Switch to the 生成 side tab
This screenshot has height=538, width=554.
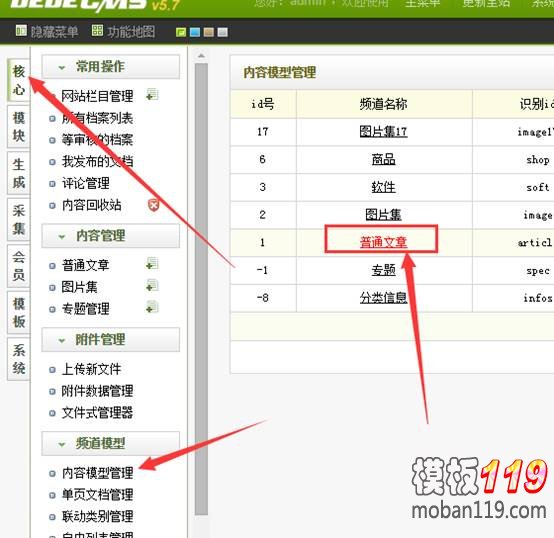18,173
